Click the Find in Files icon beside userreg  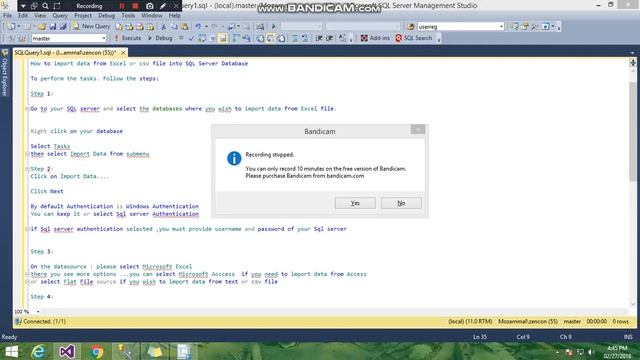tap(411, 27)
